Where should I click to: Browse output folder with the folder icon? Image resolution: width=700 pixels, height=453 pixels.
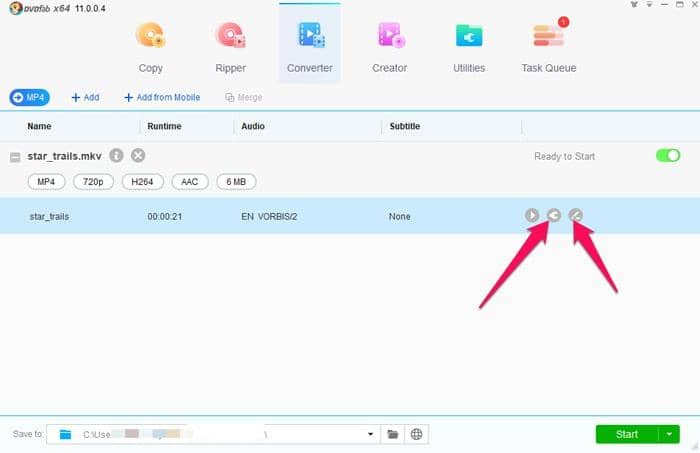point(392,434)
